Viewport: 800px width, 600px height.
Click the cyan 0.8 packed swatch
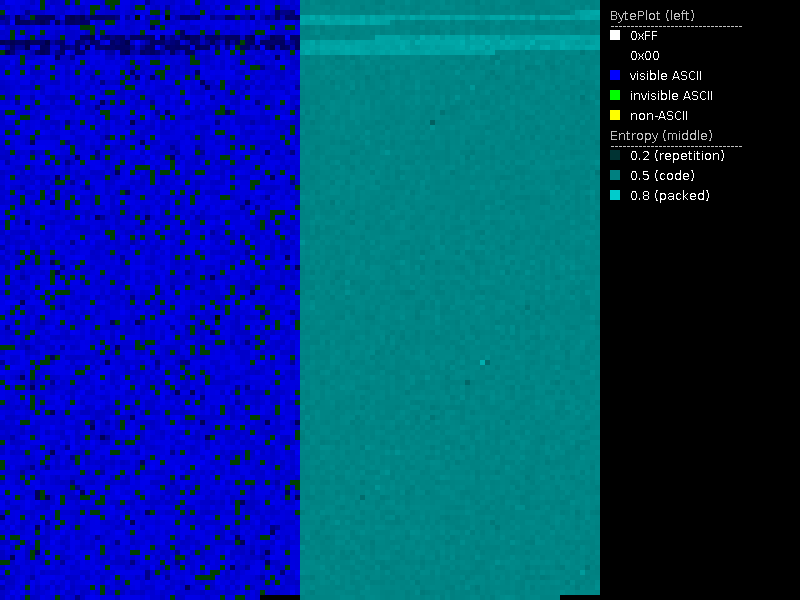[615, 195]
